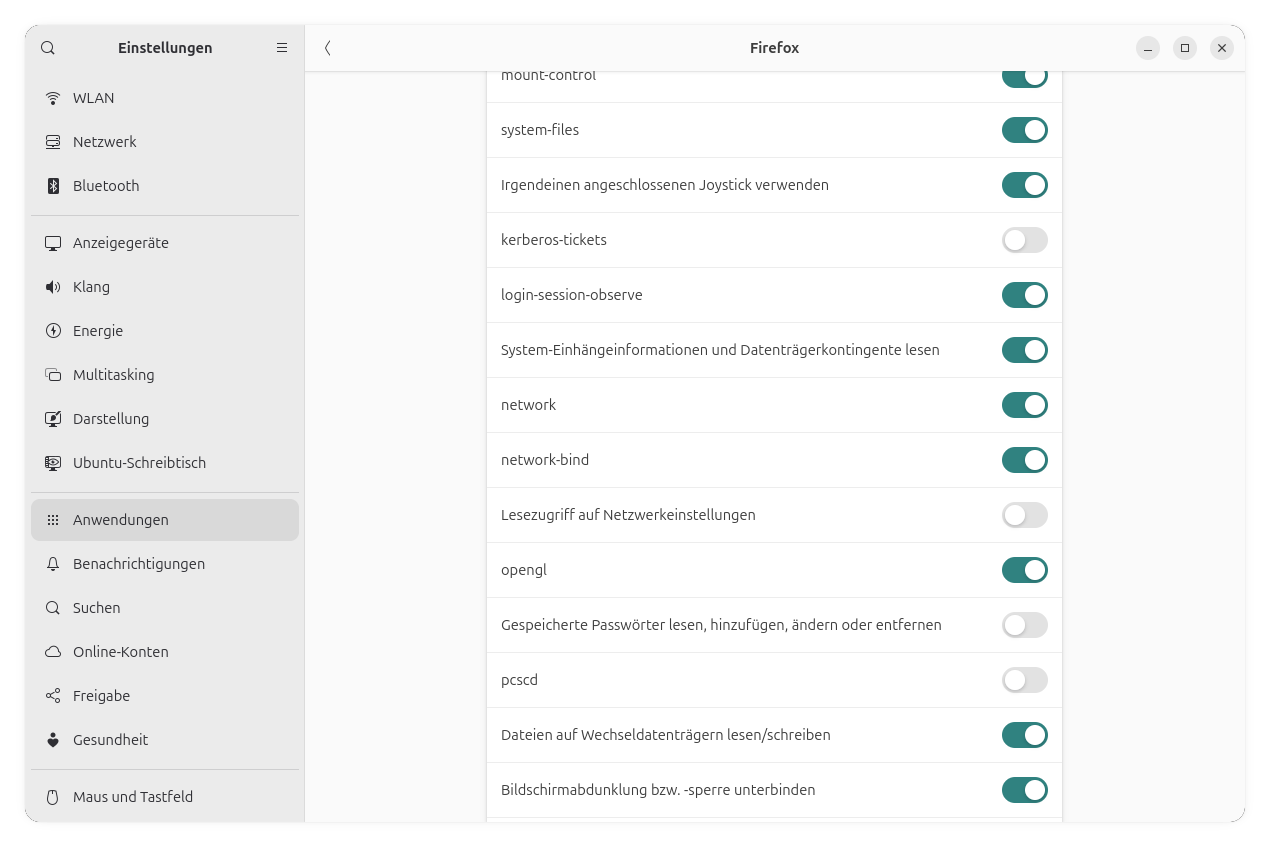Click the Firefox title in header

tap(774, 48)
